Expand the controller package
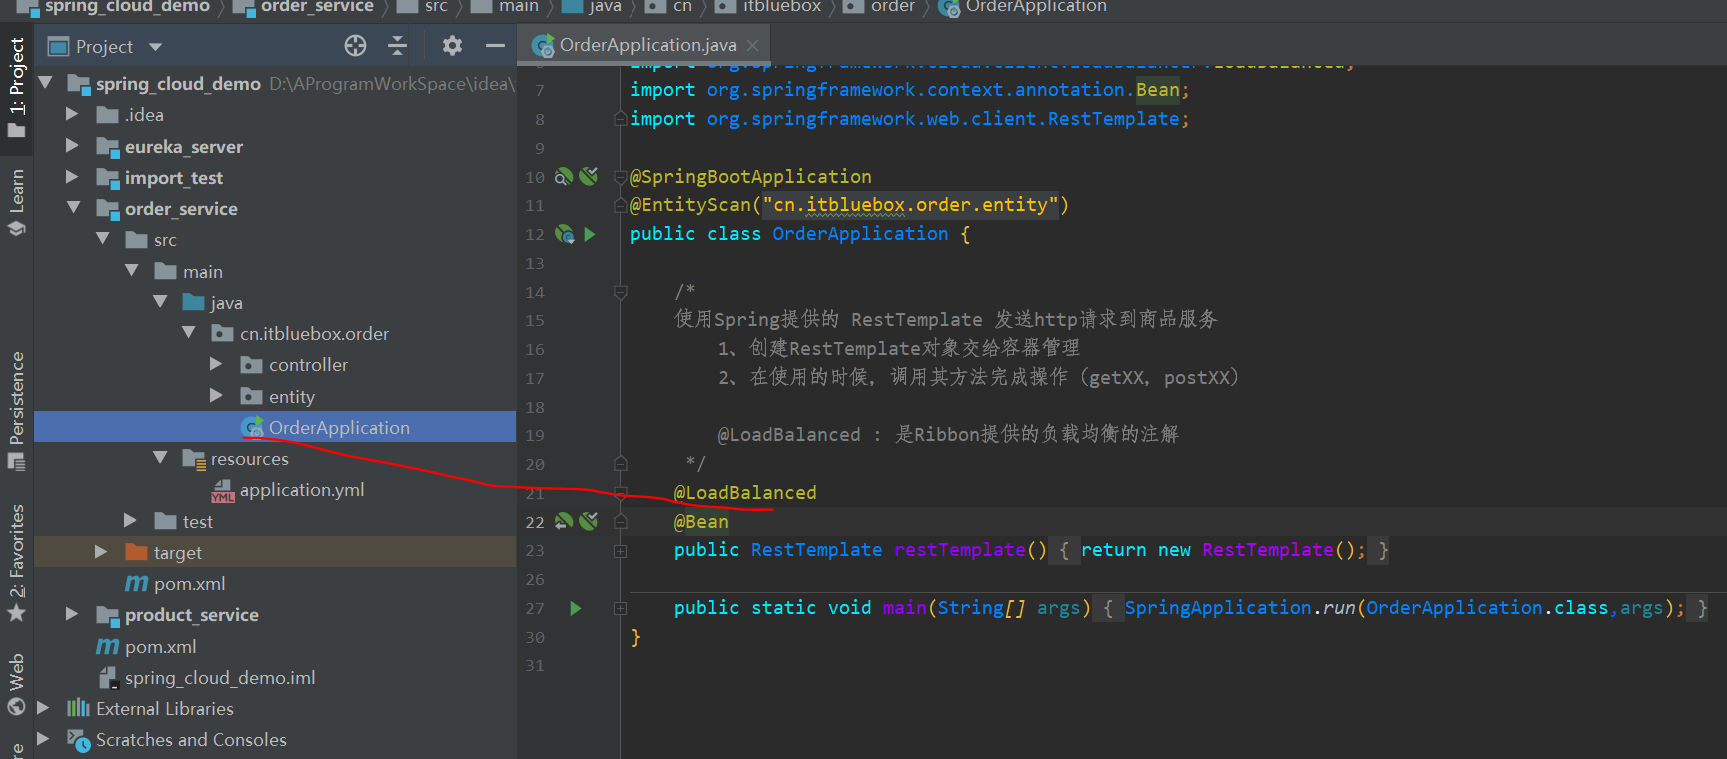The image size is (1727, 759). point(217,364)
